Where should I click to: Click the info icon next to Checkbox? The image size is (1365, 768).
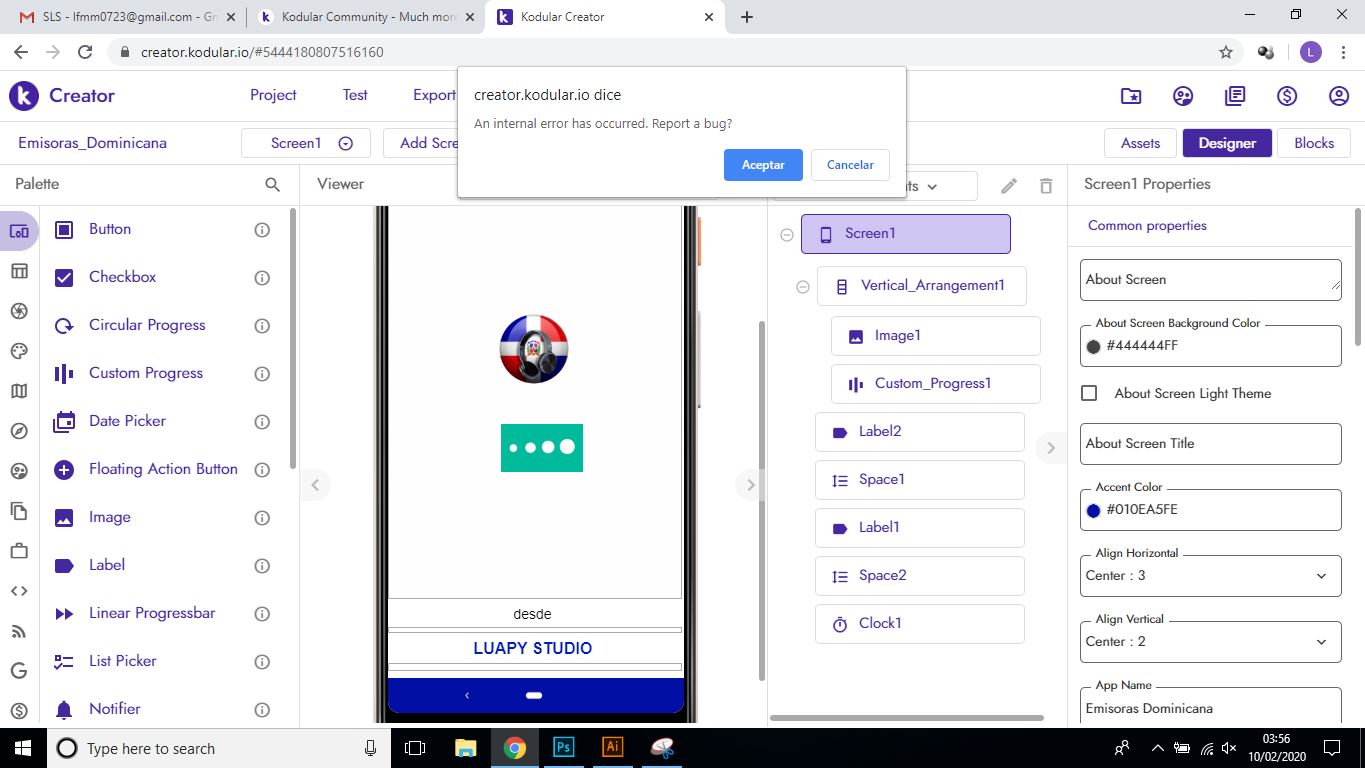[x=262, y=277]
